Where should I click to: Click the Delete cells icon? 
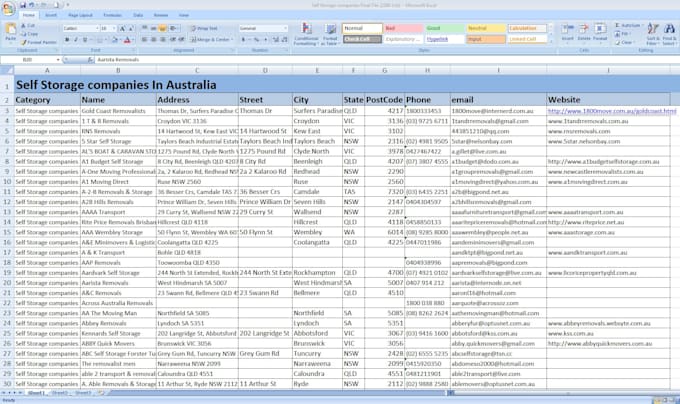(x=583, y=34)
